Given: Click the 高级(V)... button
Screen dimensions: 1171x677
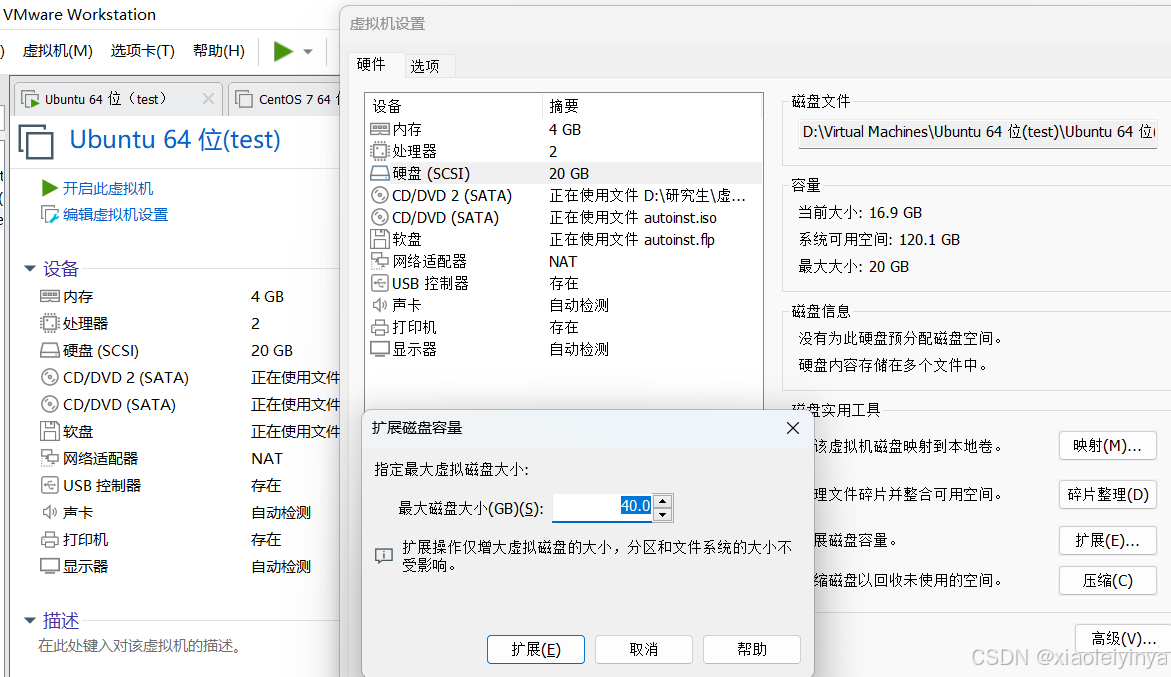Looking at the screenshot, I should point(1123,639).
